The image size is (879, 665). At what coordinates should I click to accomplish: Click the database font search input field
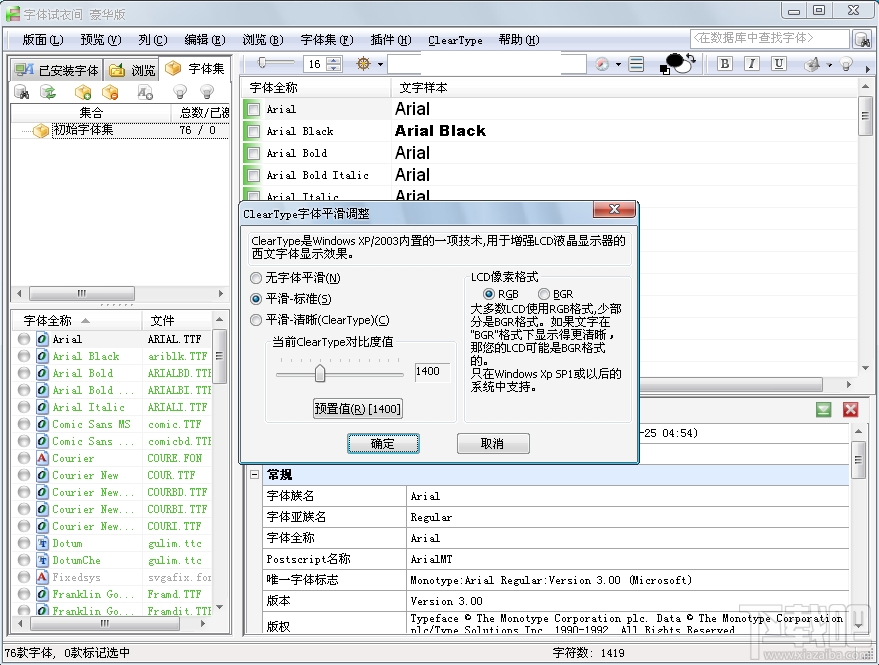click(770, 39)
